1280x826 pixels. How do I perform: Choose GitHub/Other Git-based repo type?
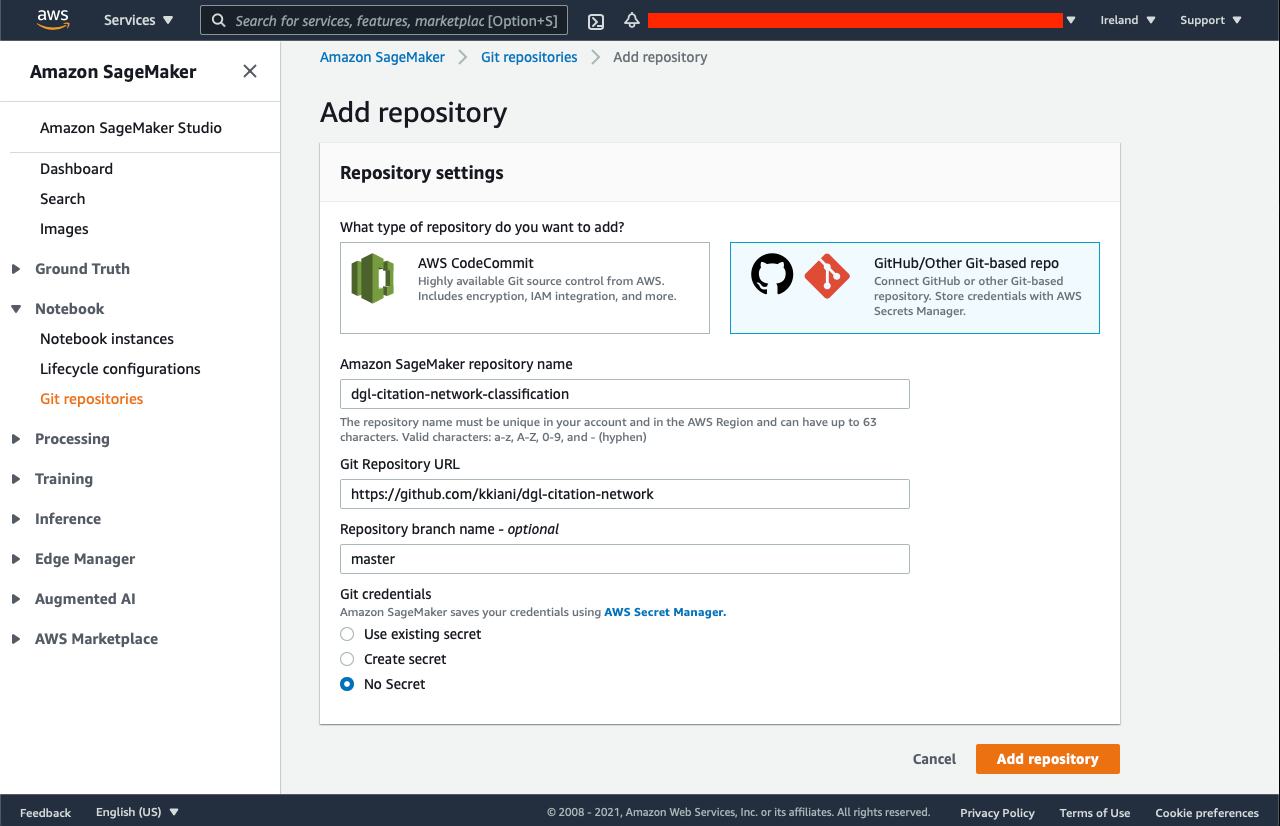(x=915, y=288)
